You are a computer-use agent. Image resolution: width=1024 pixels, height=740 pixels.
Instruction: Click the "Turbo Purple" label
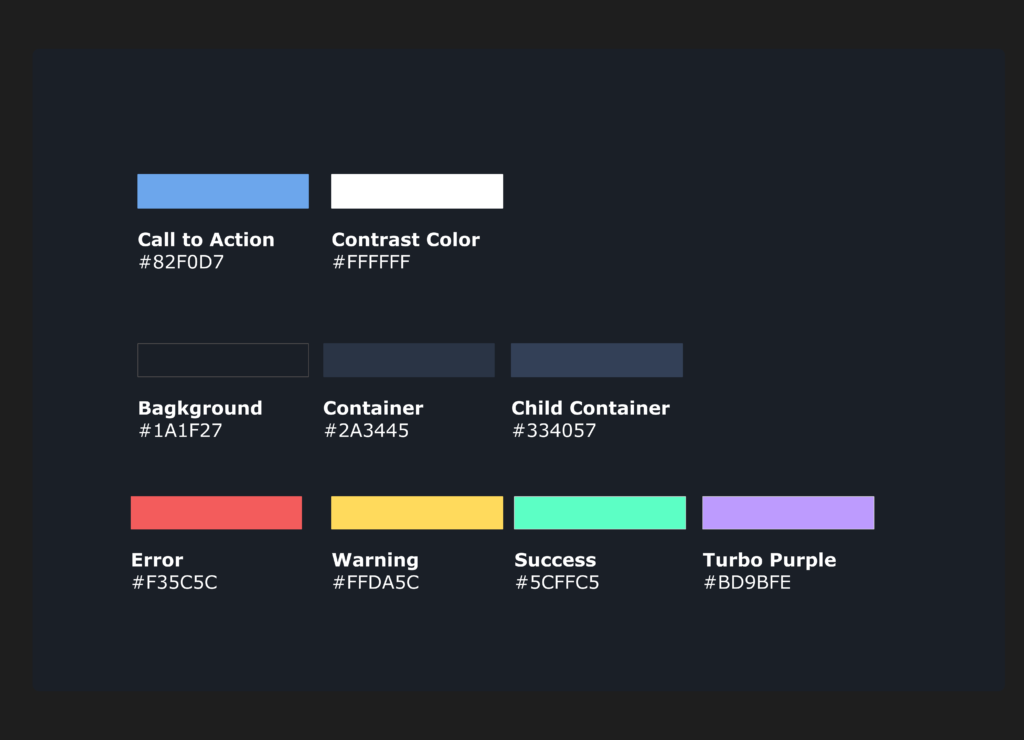point(769,560)
